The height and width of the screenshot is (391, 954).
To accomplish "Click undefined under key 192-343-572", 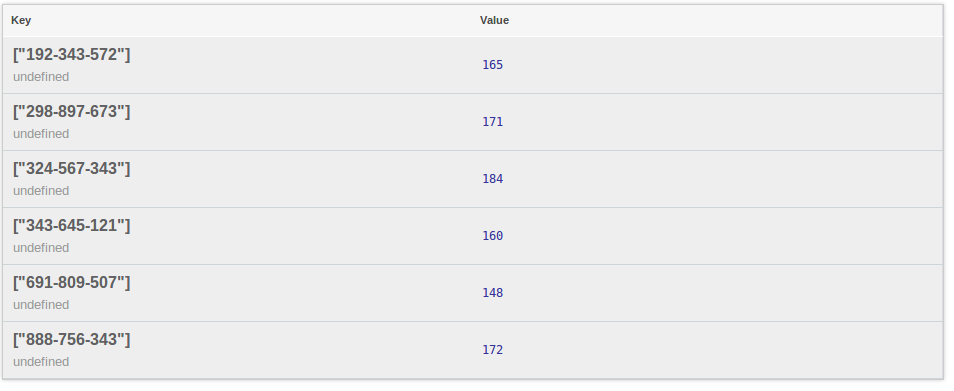I will [x=41, y=77].
